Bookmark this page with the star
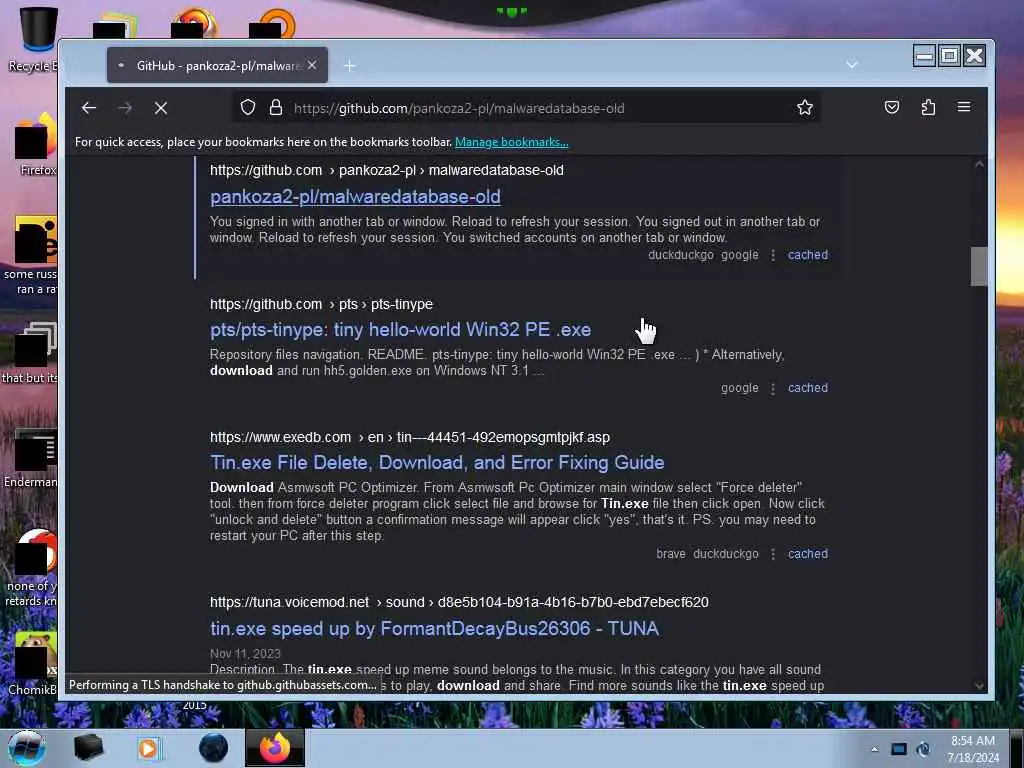The height and width of the screenshot is (768, 1024). click(805, 108)
